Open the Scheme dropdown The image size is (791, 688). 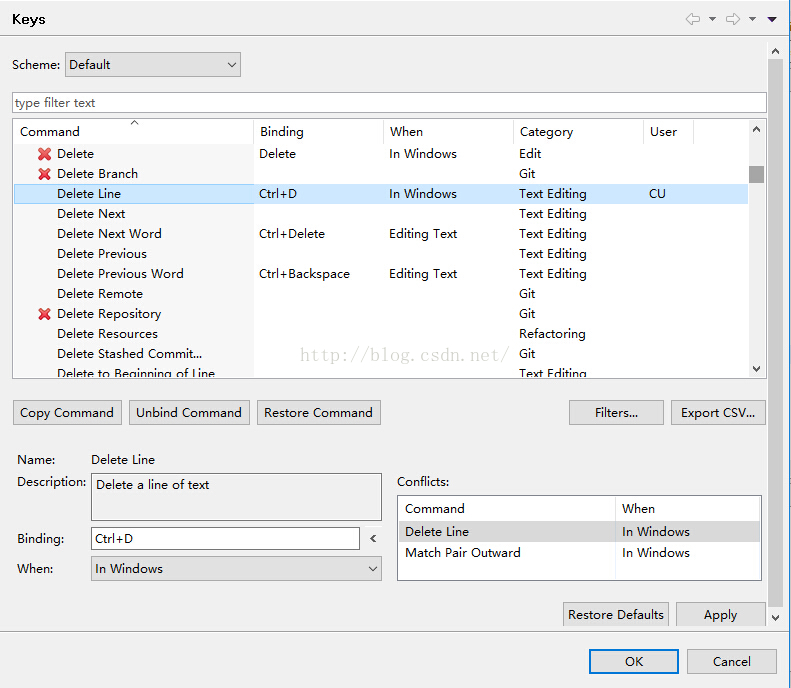coord(152,65)
